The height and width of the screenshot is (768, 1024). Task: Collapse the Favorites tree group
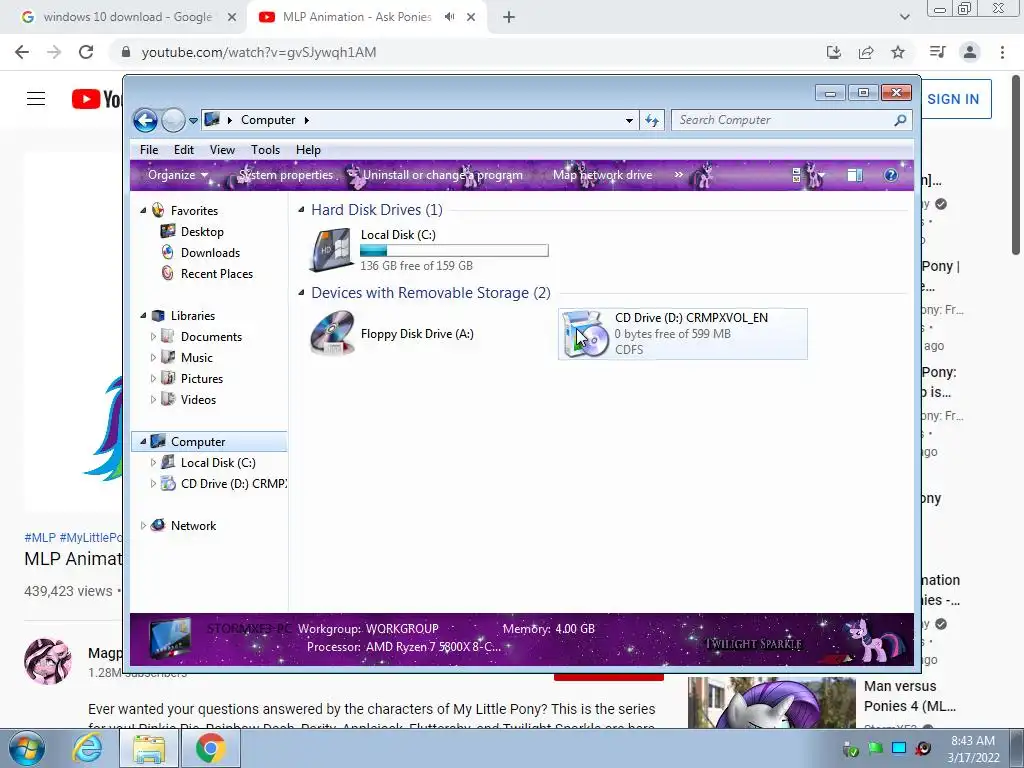click(143, 210)
